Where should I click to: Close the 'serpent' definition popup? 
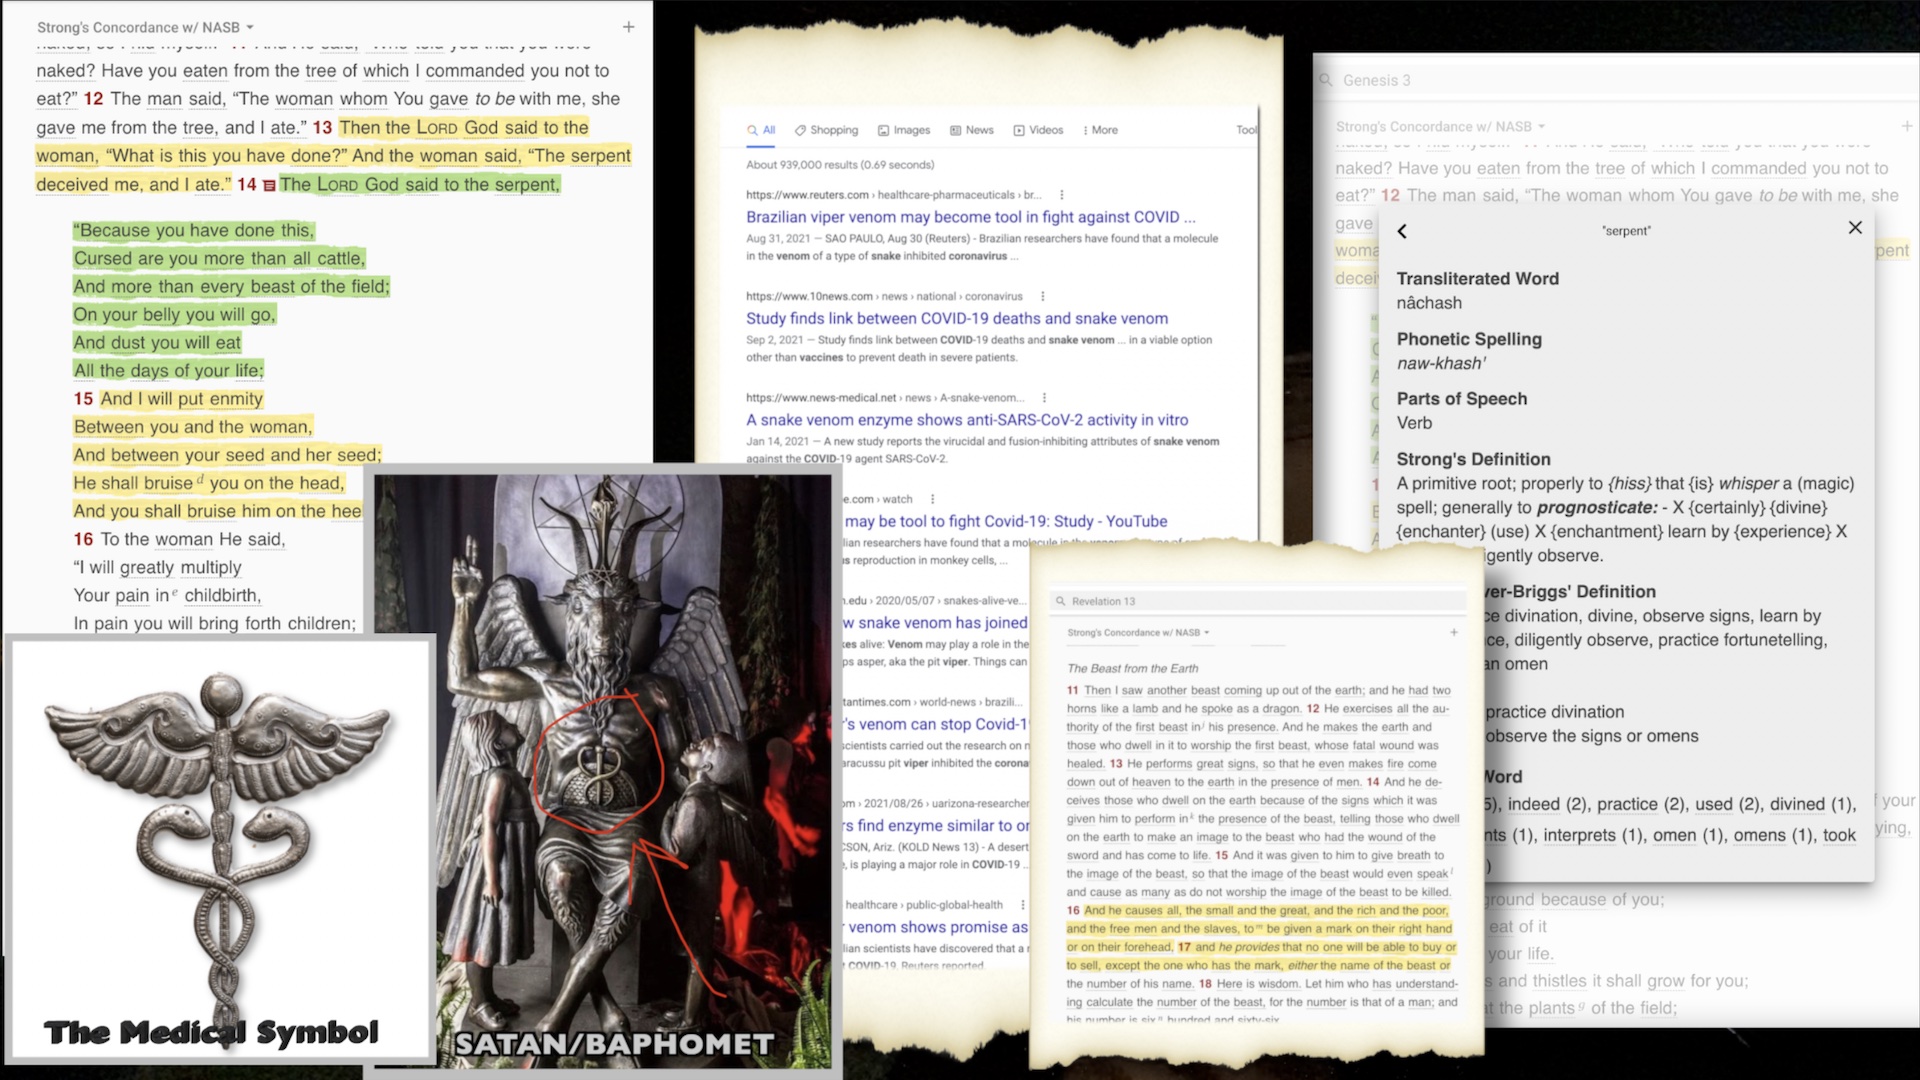click(1855, 228)
